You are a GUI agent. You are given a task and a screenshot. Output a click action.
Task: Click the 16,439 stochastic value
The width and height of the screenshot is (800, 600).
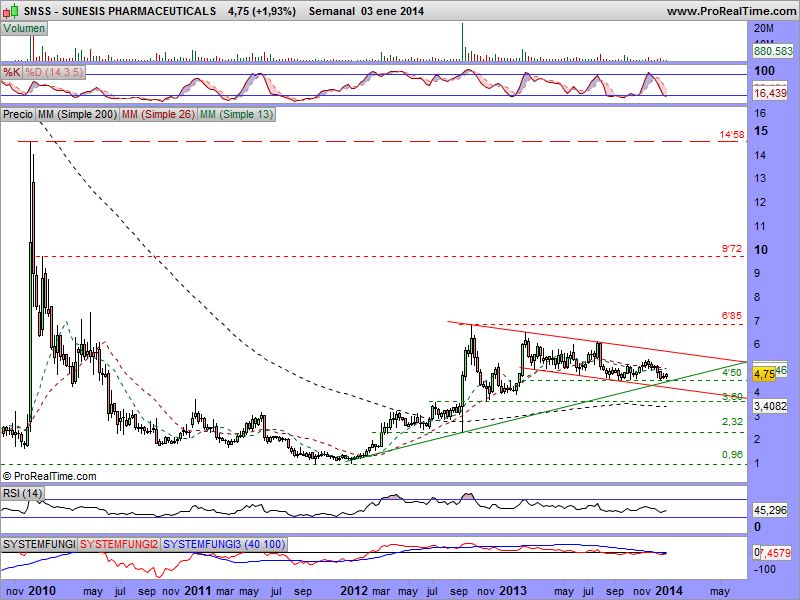tap(770, 93)
